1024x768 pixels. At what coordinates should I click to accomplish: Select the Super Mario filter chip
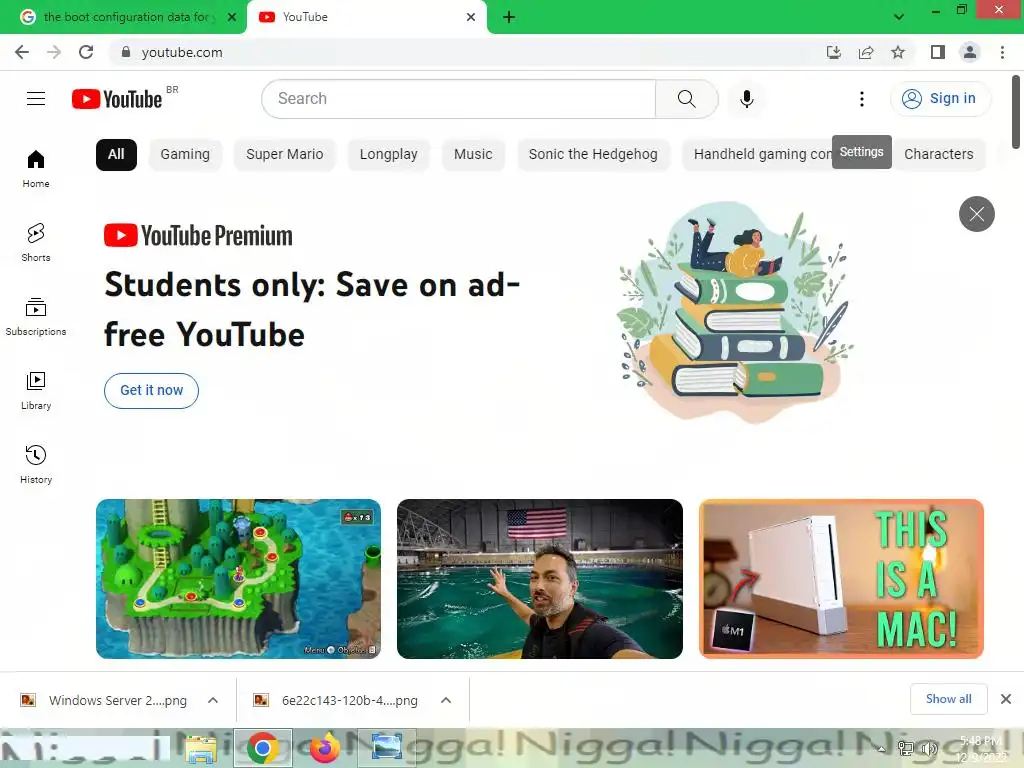point(285,155)
